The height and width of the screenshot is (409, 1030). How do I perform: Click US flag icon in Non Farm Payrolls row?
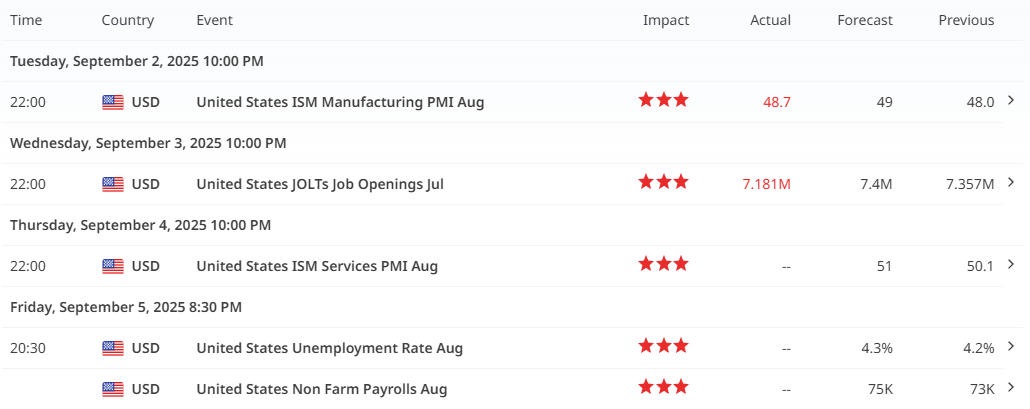[x=113, y=389]
